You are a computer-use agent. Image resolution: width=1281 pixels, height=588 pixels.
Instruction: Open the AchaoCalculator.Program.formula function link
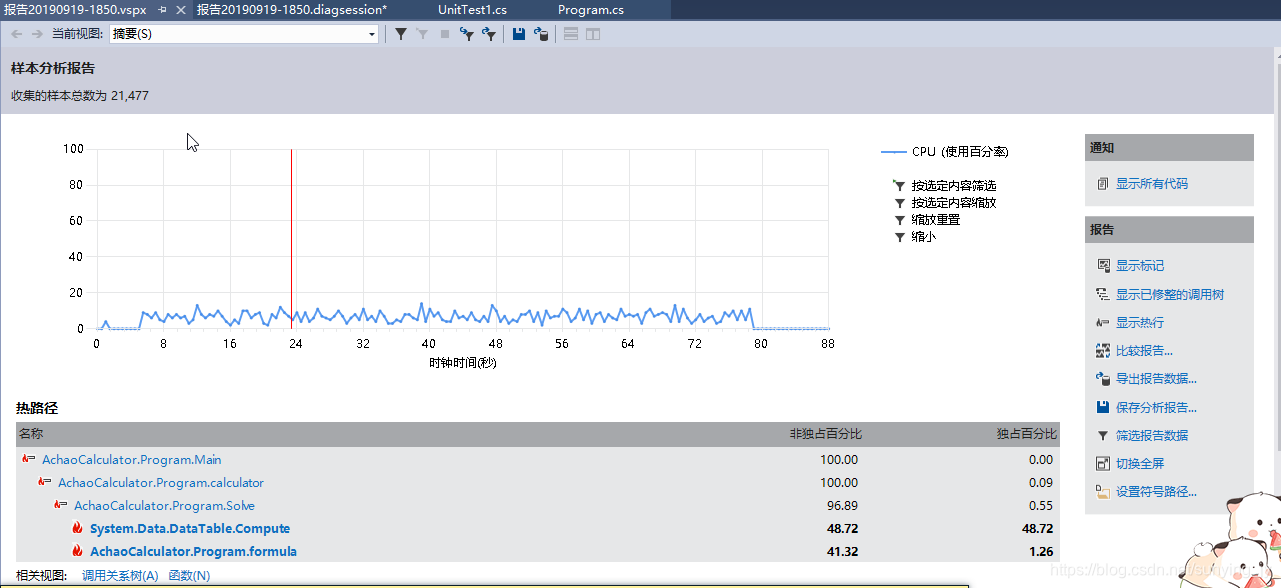point(193,551)
